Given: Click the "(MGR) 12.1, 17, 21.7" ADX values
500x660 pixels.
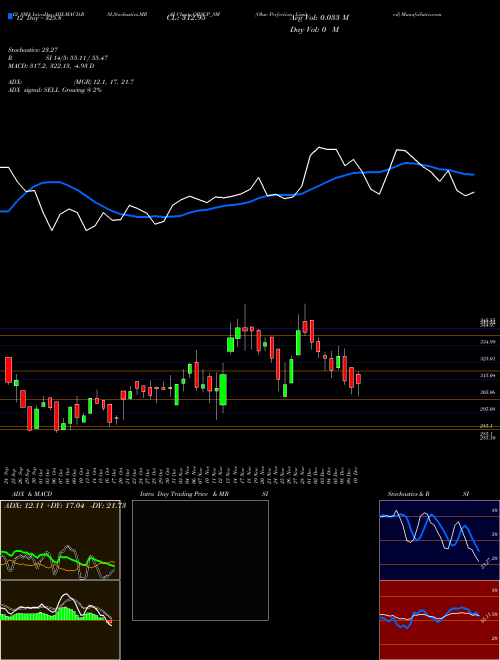Looking at the screenshot, I should click(x=104, y=82).
